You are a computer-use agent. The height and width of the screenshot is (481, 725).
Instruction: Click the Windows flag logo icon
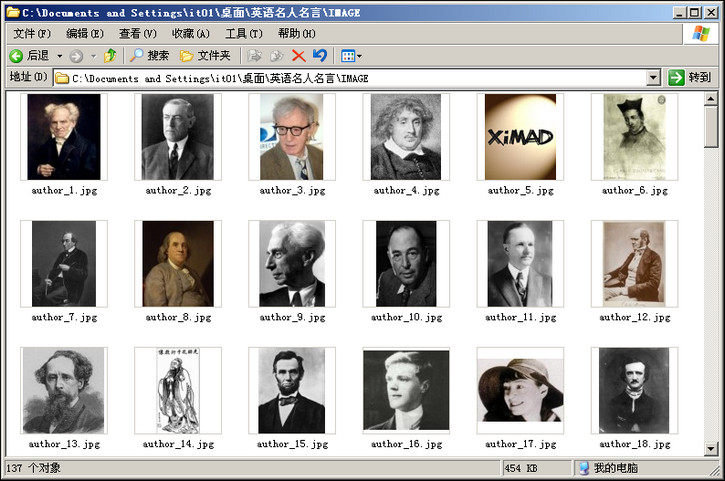click(x=700, y=33)
